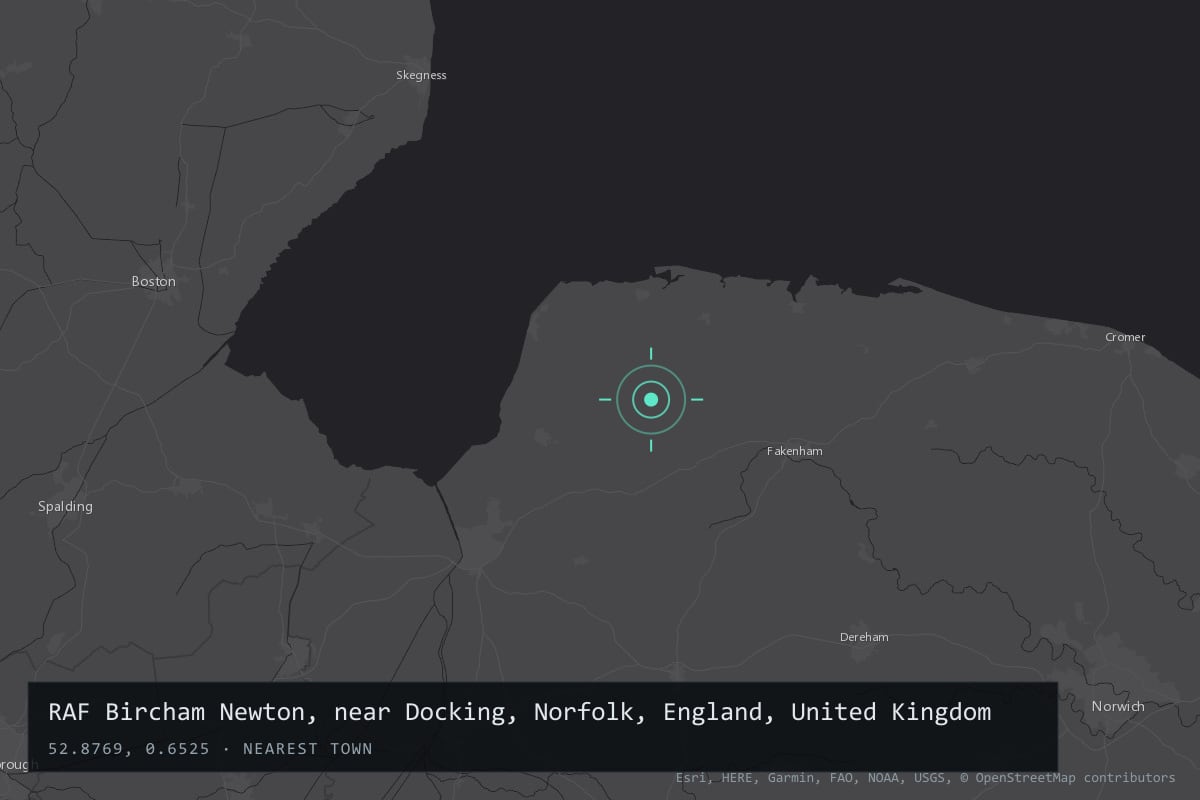The image size is (1200, 800).
Task: Click the NEAREST TOWN caption
Action: [307, 748]
